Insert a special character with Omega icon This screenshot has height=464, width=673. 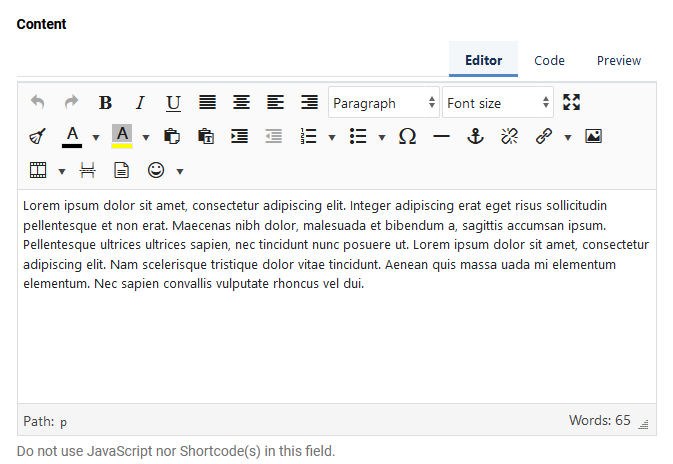click(407, 136)
